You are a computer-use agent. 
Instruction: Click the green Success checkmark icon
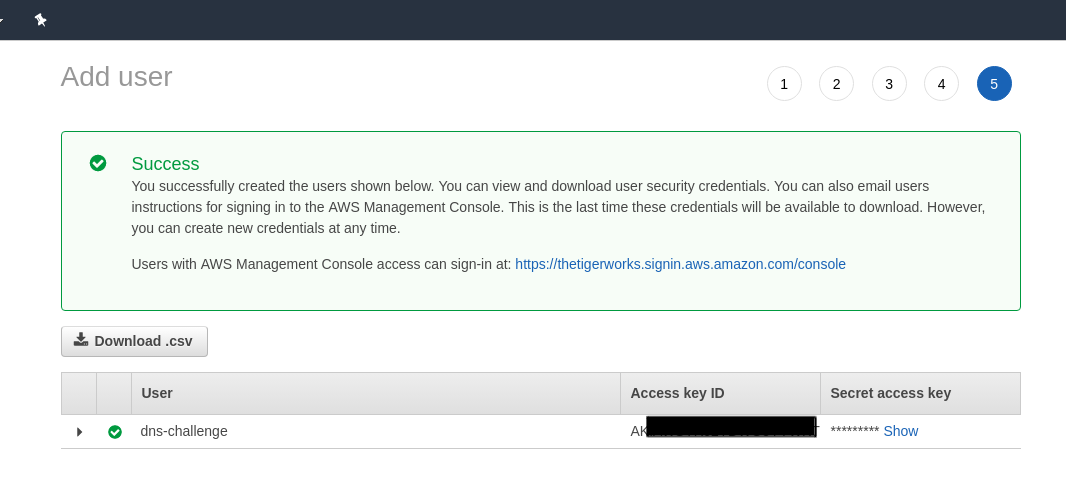point(98,163)
